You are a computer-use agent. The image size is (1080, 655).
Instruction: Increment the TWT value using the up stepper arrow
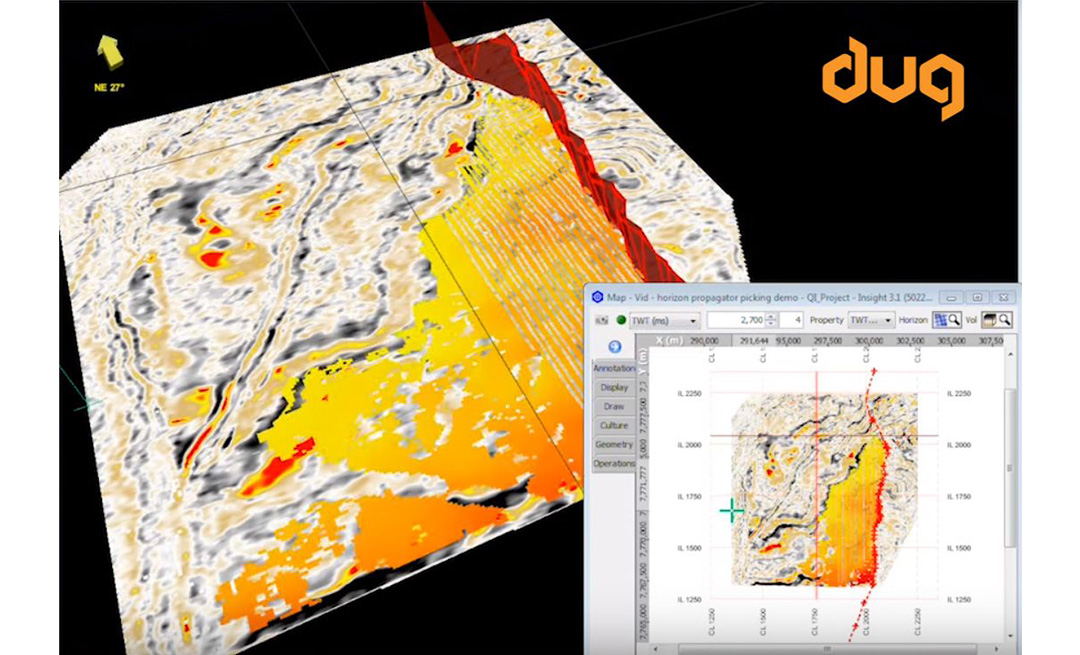770,315
